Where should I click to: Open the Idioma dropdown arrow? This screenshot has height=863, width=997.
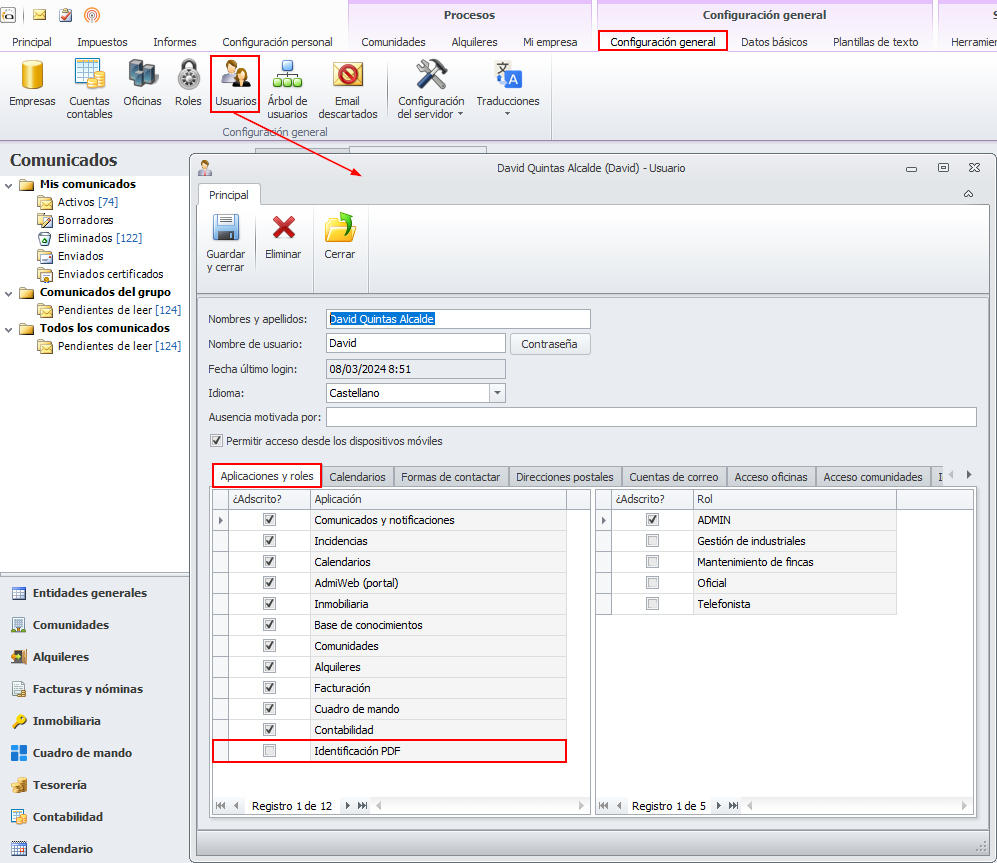pos(497,393)
